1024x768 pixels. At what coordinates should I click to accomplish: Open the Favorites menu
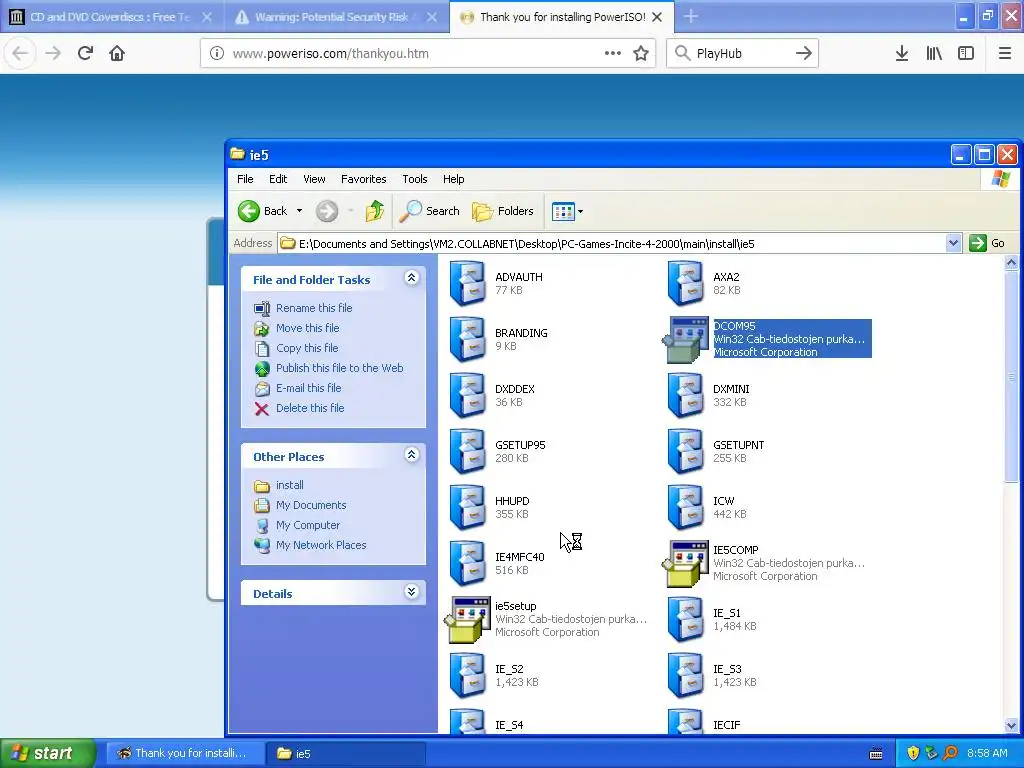coord(363,179)
